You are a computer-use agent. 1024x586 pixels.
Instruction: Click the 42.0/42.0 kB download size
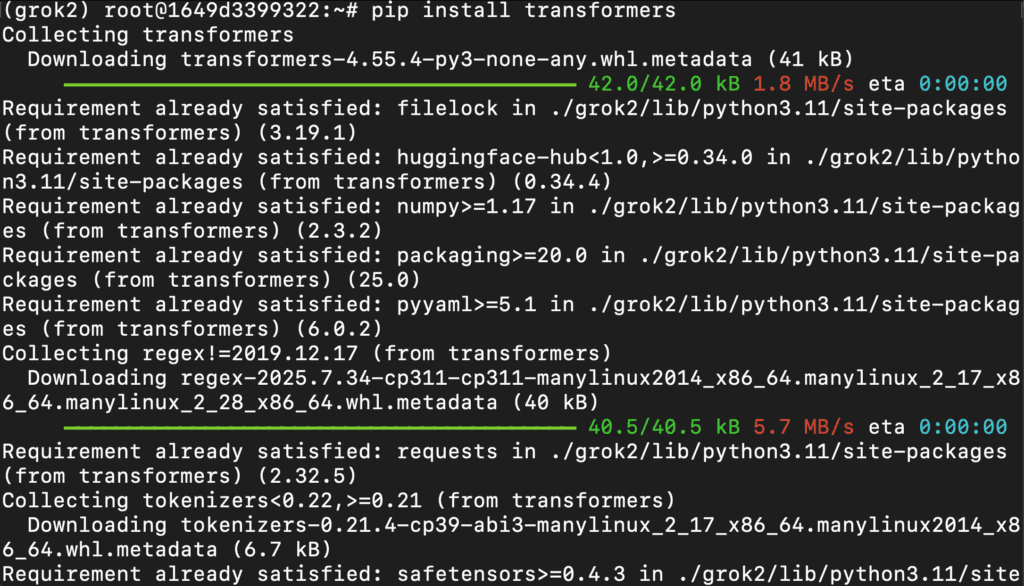point(664,84)
